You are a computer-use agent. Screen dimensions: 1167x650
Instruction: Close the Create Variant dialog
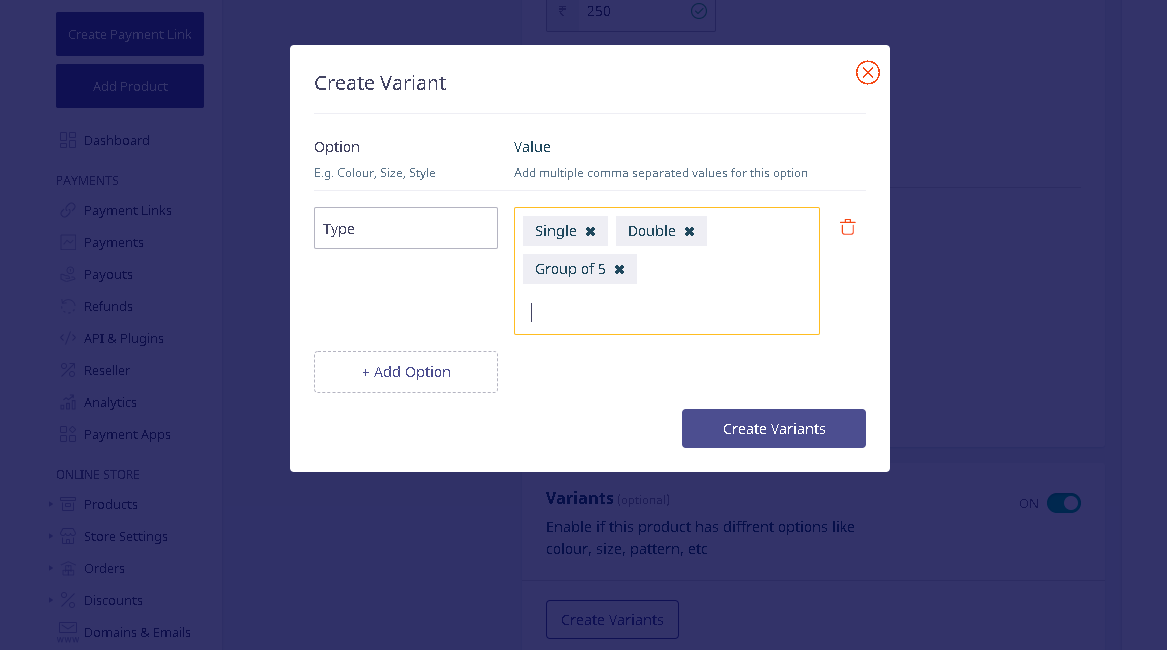tap(868, 72)
